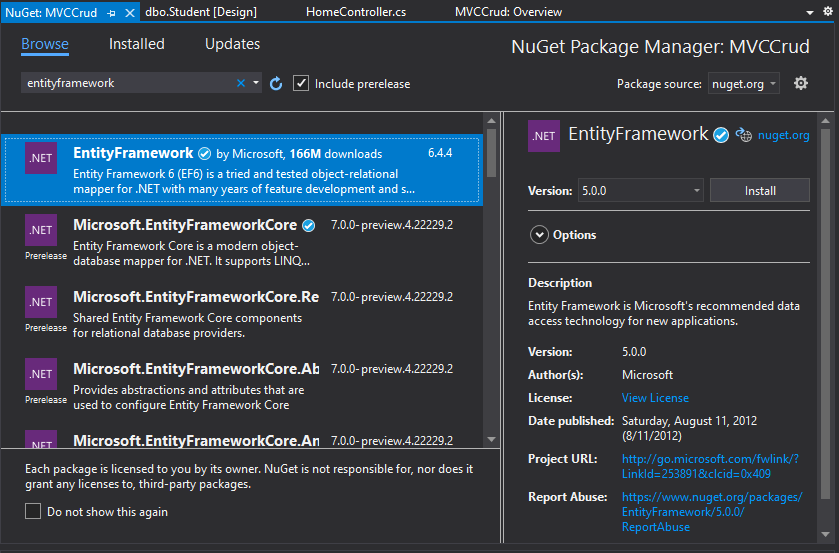Open NuGet settings gear icon
The width and height of the screenshot is (839, 553).
click(800, 84)
